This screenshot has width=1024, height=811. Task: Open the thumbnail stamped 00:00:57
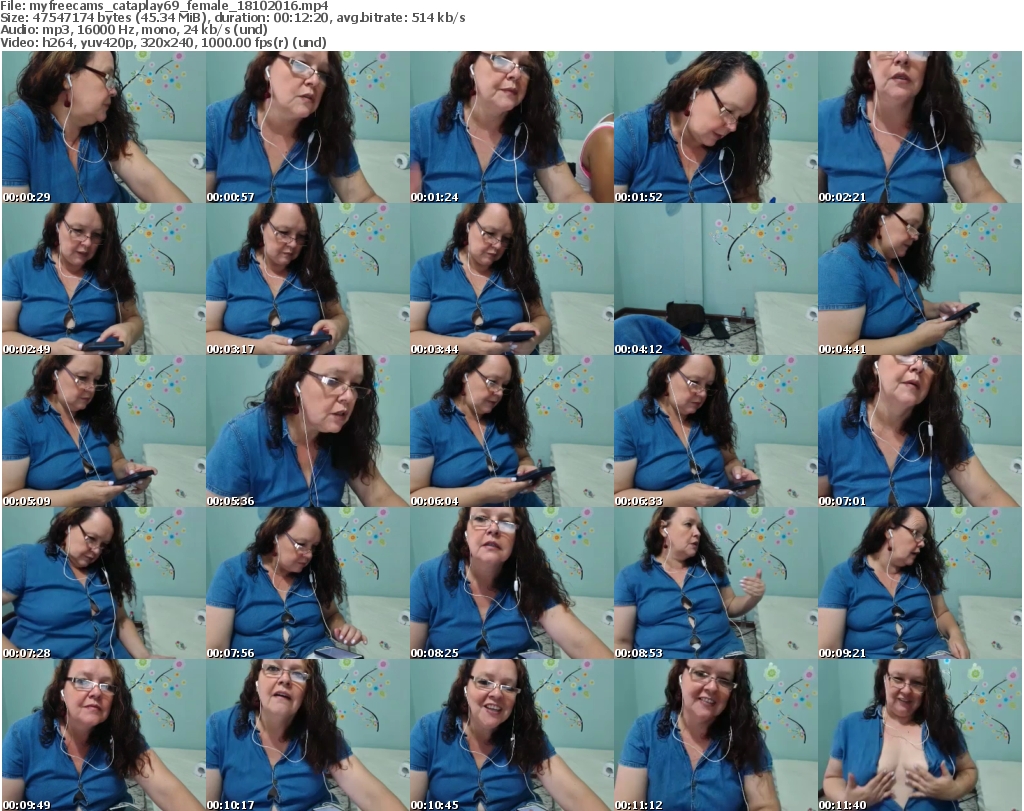tap(308, 127)
